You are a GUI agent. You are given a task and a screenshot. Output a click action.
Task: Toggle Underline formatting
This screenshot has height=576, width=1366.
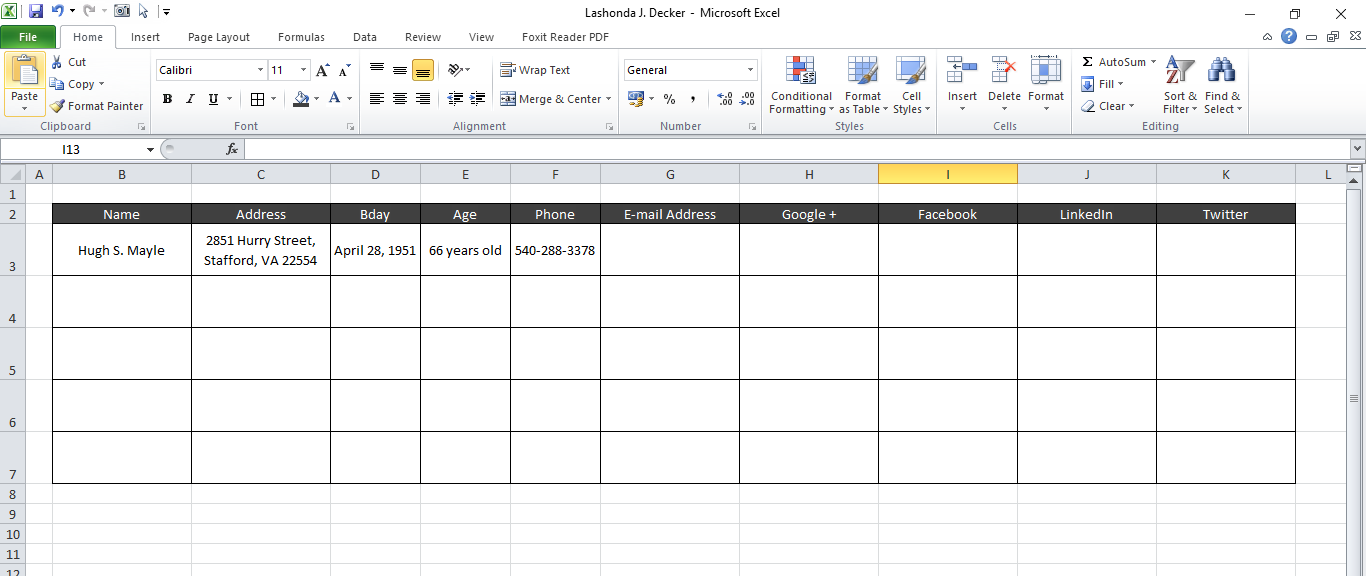[213, 99]
